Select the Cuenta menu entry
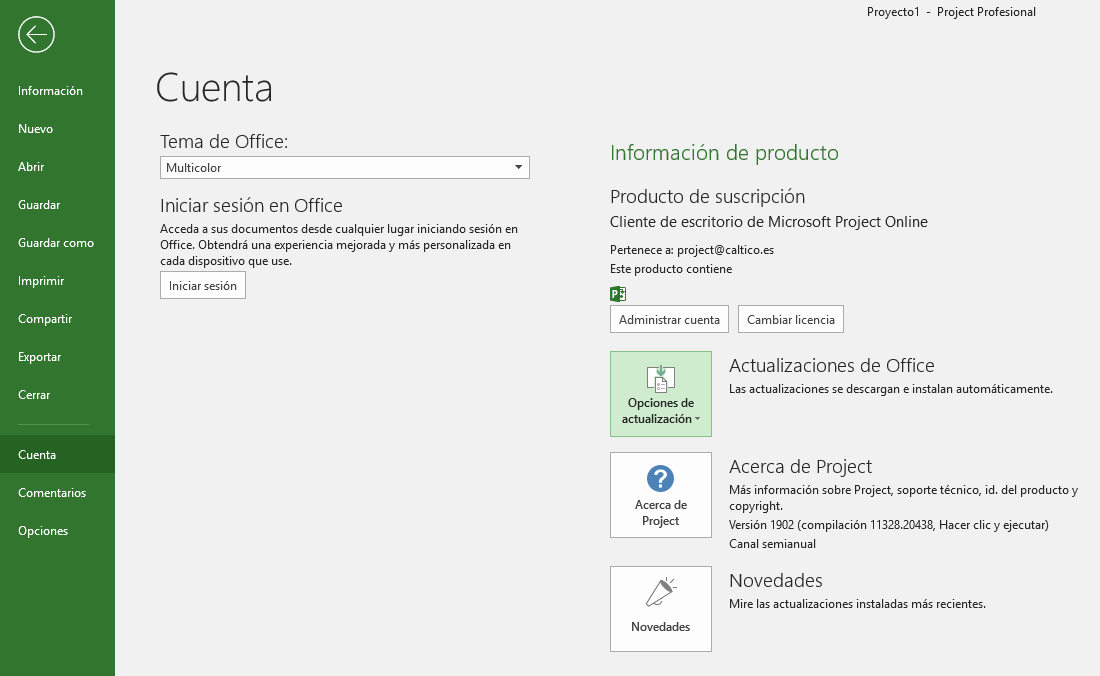 pyautogui.click(x=58, y=454)
